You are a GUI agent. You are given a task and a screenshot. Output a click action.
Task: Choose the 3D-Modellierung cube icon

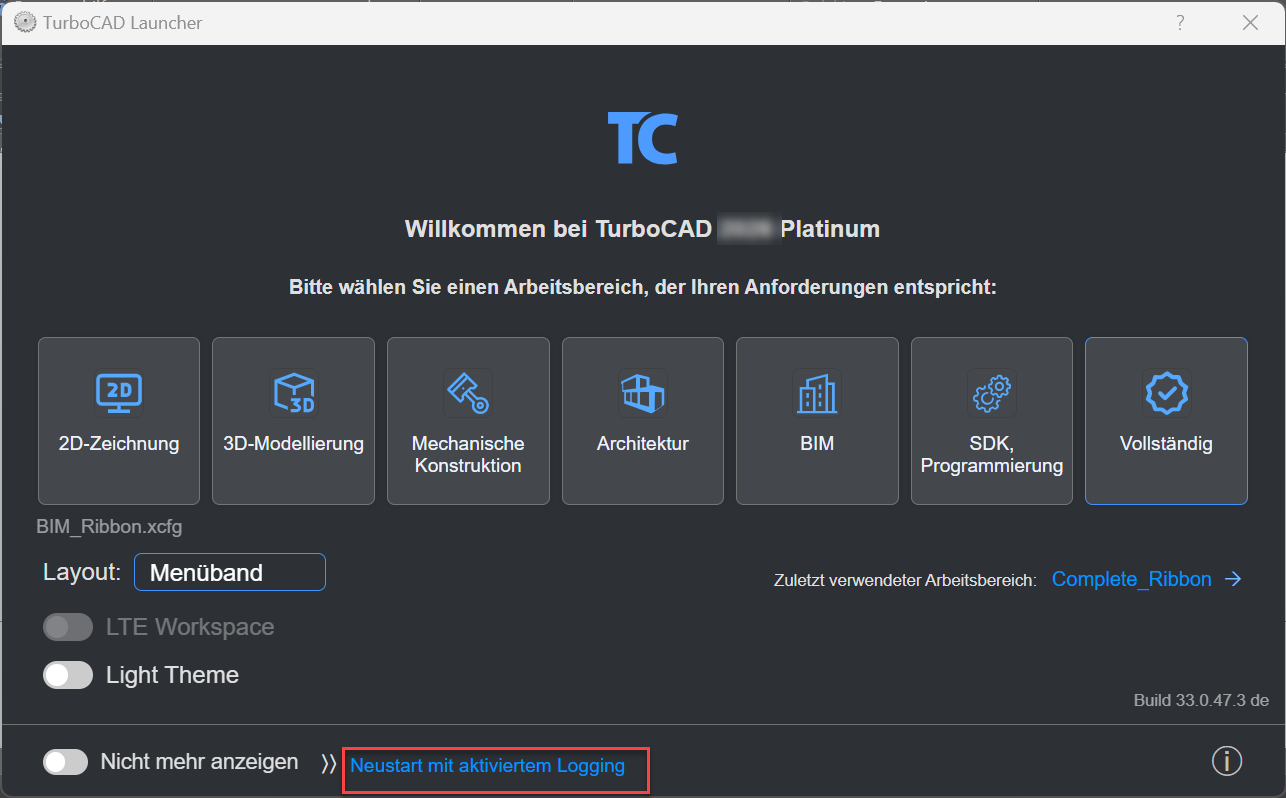(x=293, y=393)
